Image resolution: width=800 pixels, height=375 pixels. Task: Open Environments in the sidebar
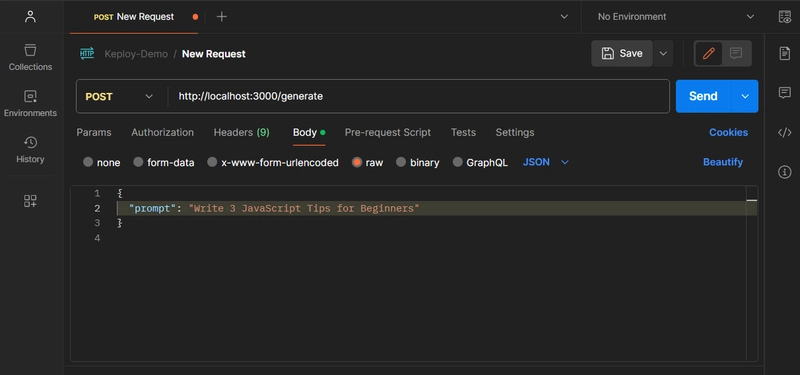(30, 104)
